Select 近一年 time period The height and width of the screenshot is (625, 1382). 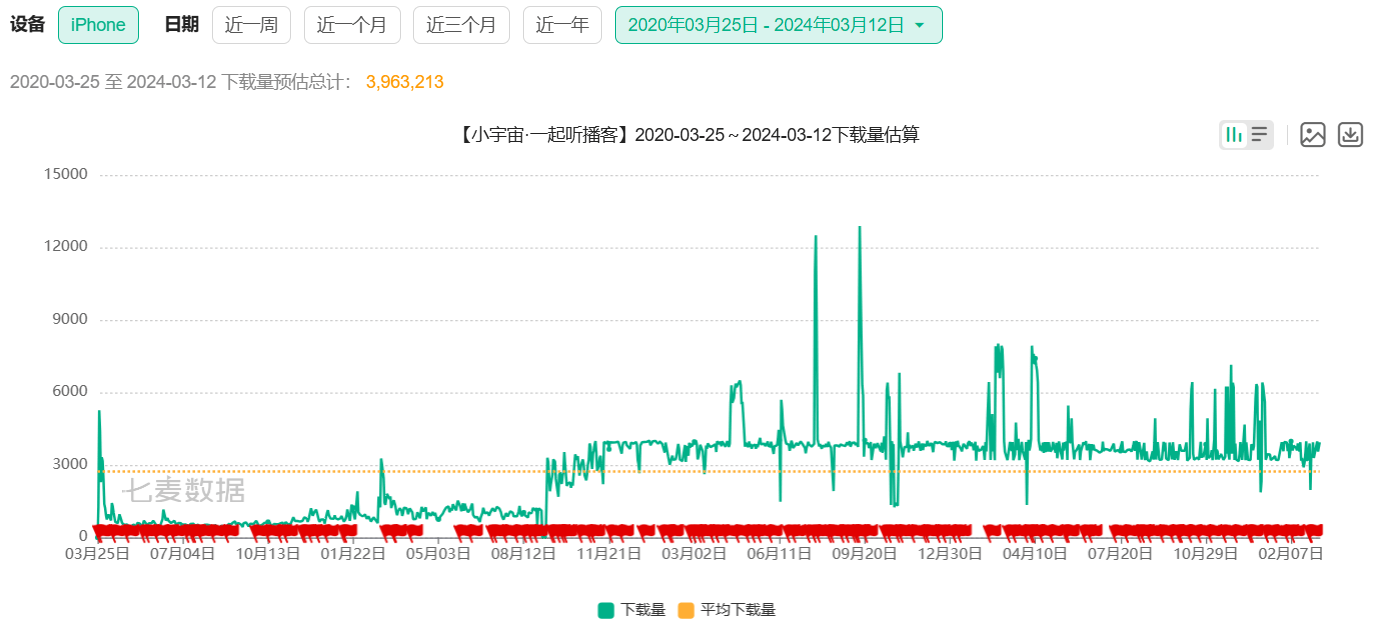click(562, 25)
